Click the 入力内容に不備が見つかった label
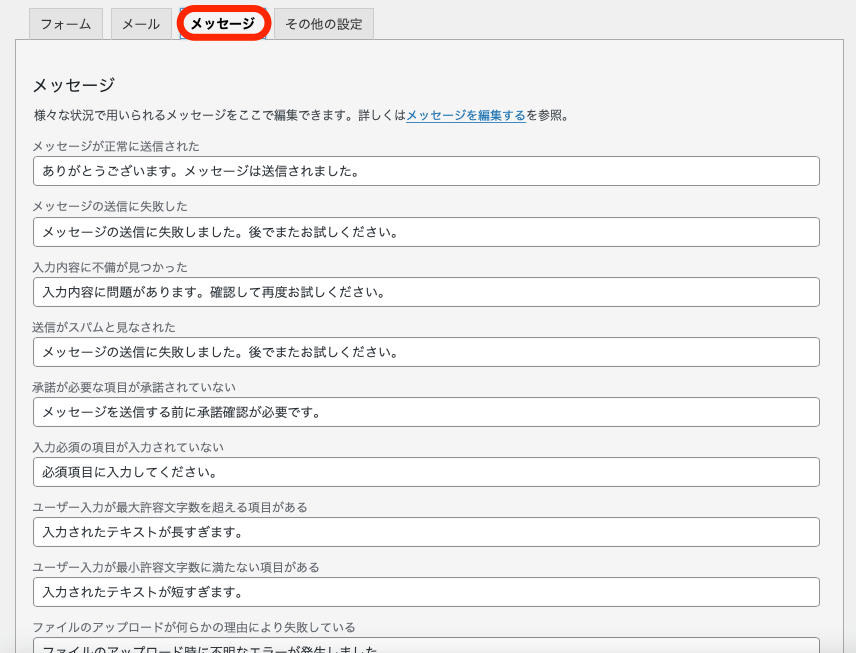The height and width of the screenshot is (653, 856). (x=110, y=267)
